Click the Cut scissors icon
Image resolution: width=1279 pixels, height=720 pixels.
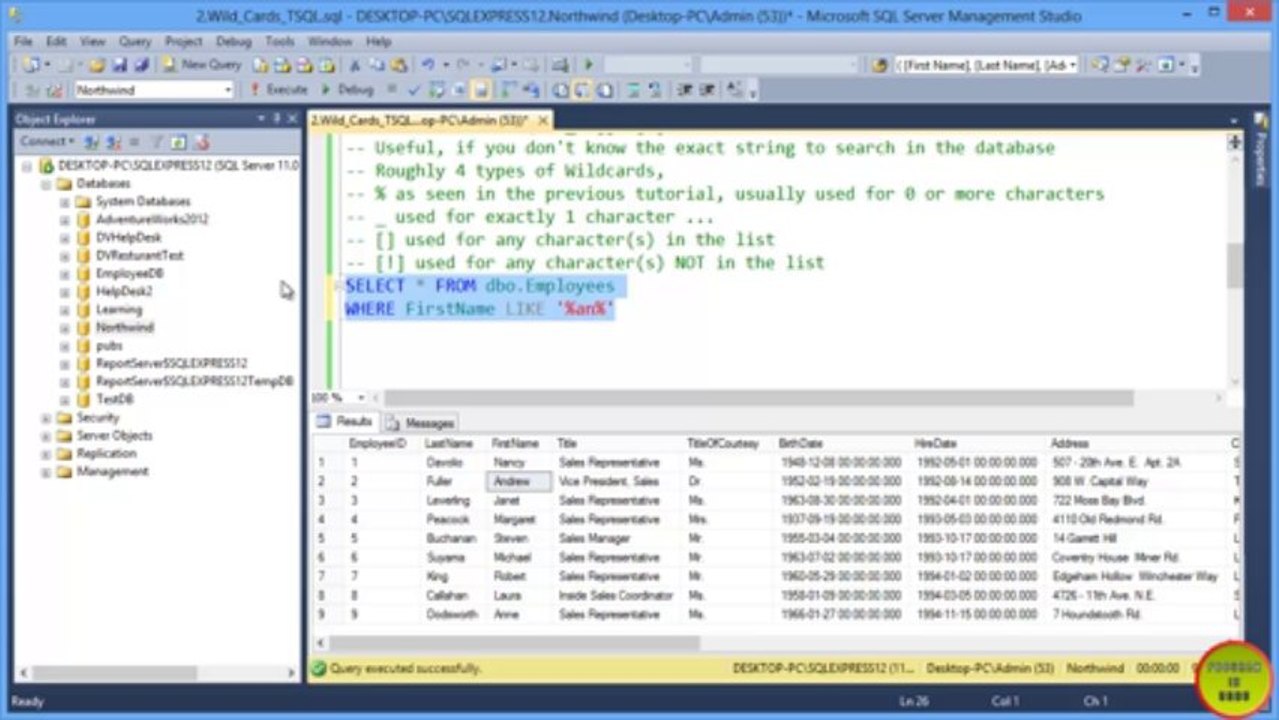click(x=354, y=65)
